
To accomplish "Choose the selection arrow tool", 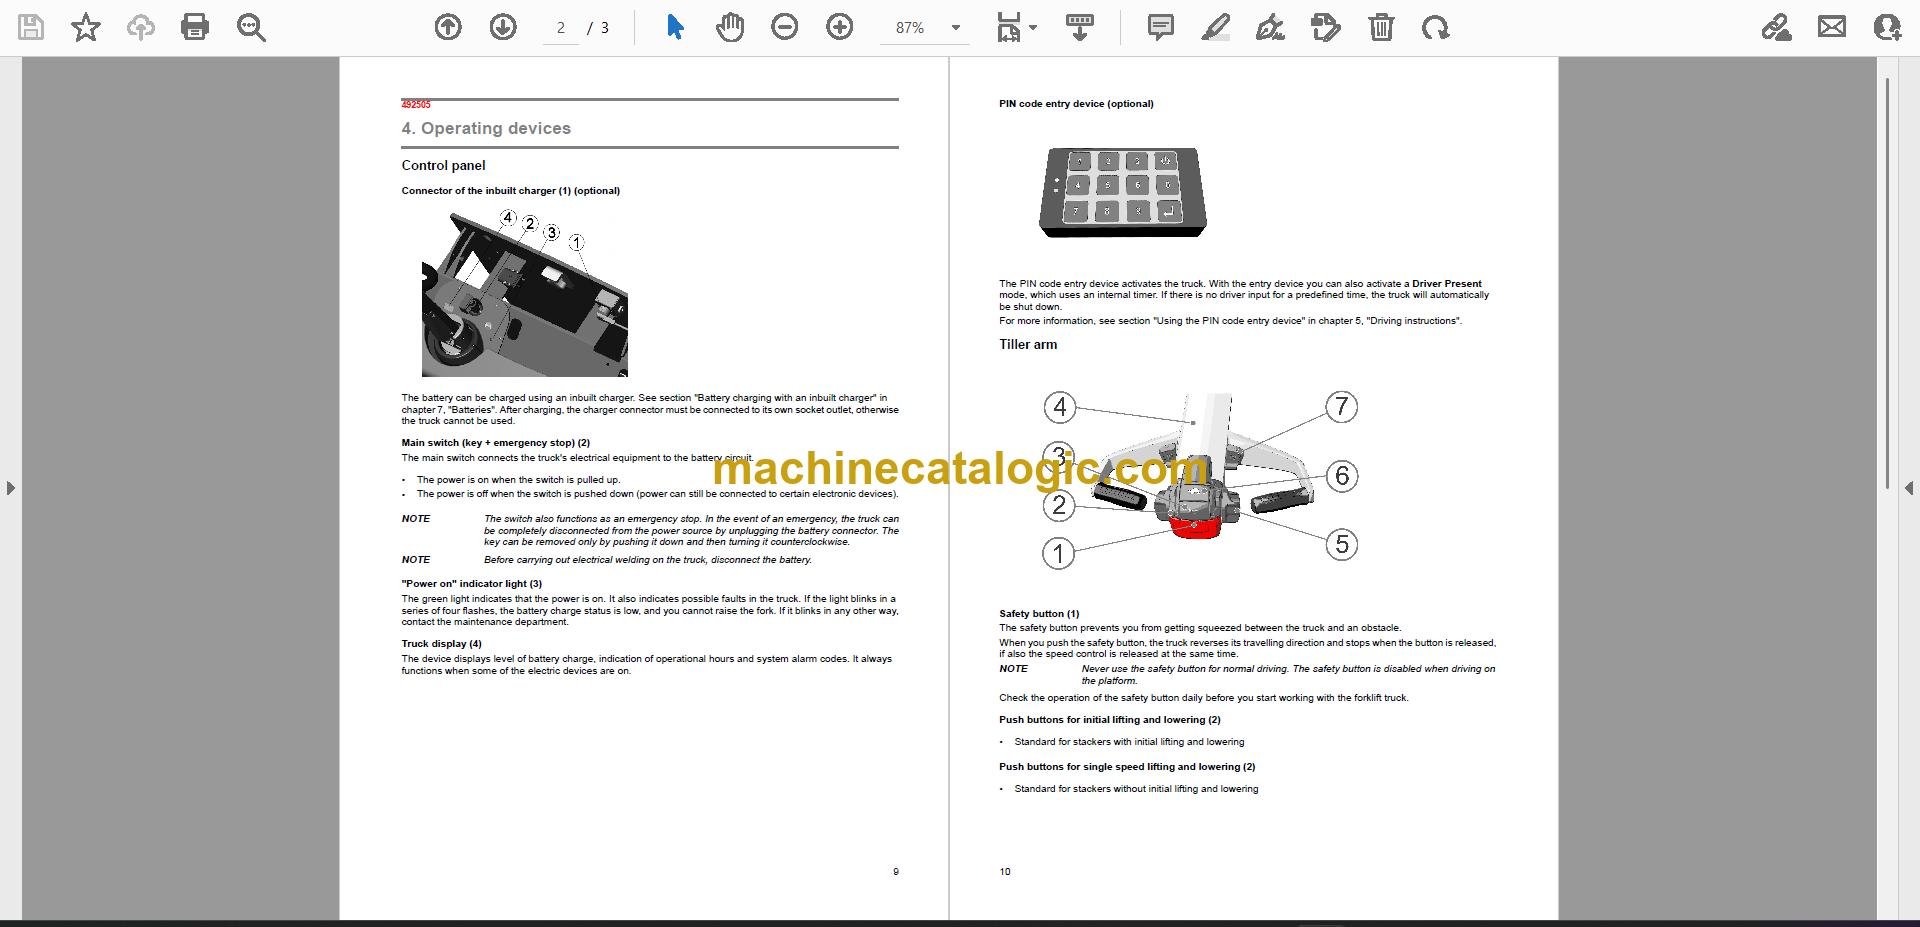I will (x=675, y=27).
